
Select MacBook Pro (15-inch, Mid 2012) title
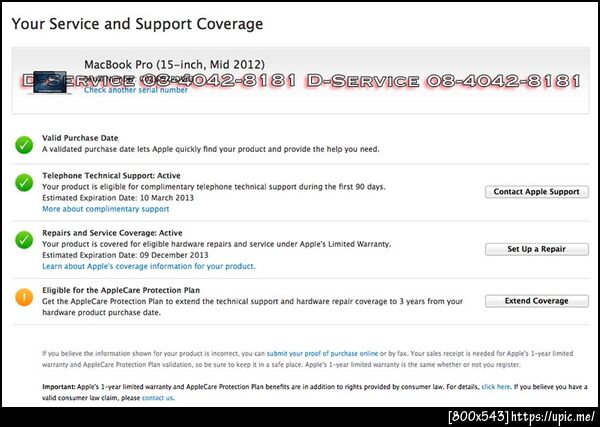[x=174, y=64]
